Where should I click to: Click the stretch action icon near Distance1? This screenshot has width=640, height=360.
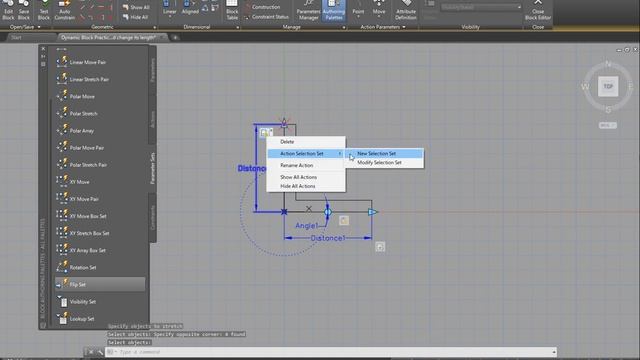click(x=380, y=247)
